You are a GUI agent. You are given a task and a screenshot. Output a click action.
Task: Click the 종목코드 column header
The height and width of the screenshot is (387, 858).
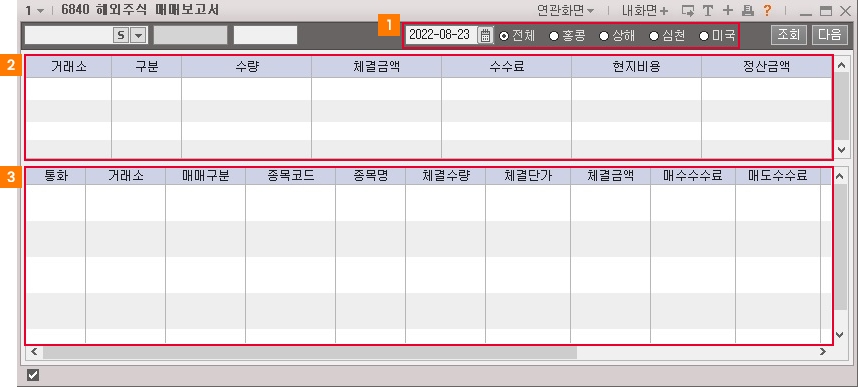point(291,176)
